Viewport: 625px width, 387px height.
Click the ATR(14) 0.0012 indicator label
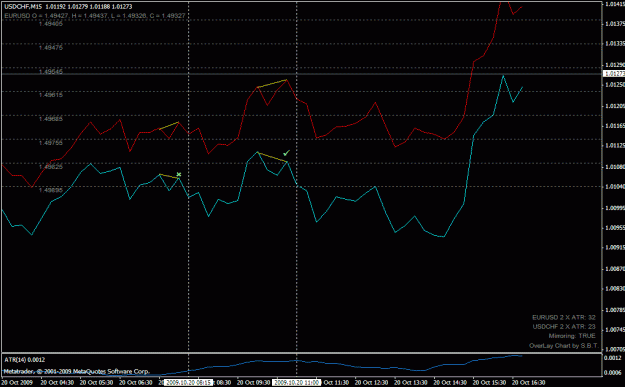(x=25, y=359)
